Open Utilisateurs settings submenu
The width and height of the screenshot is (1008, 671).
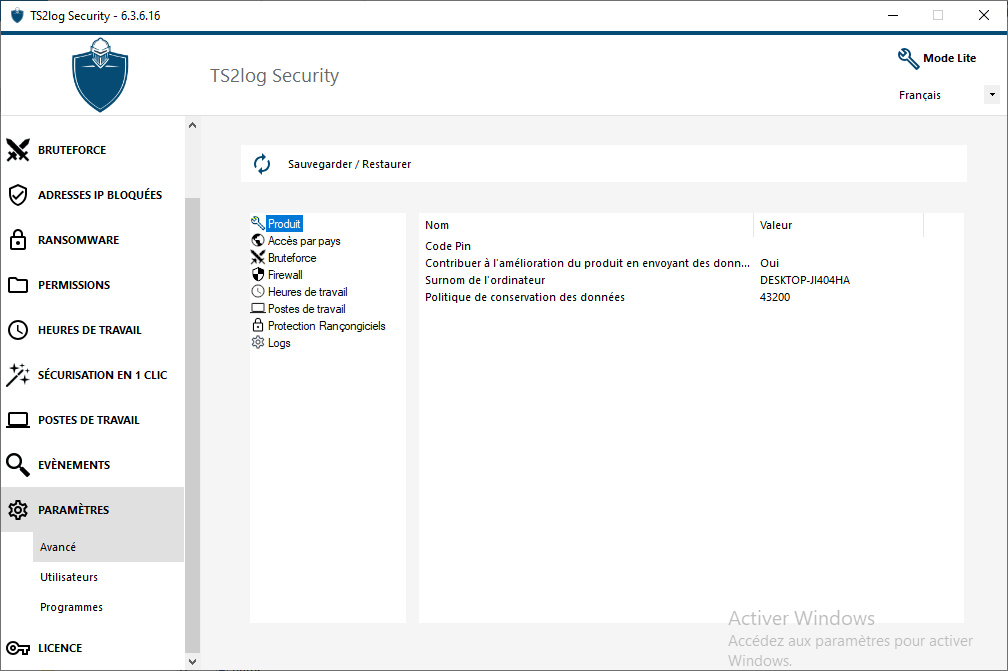pyautogui.click(x=69, y=577)
